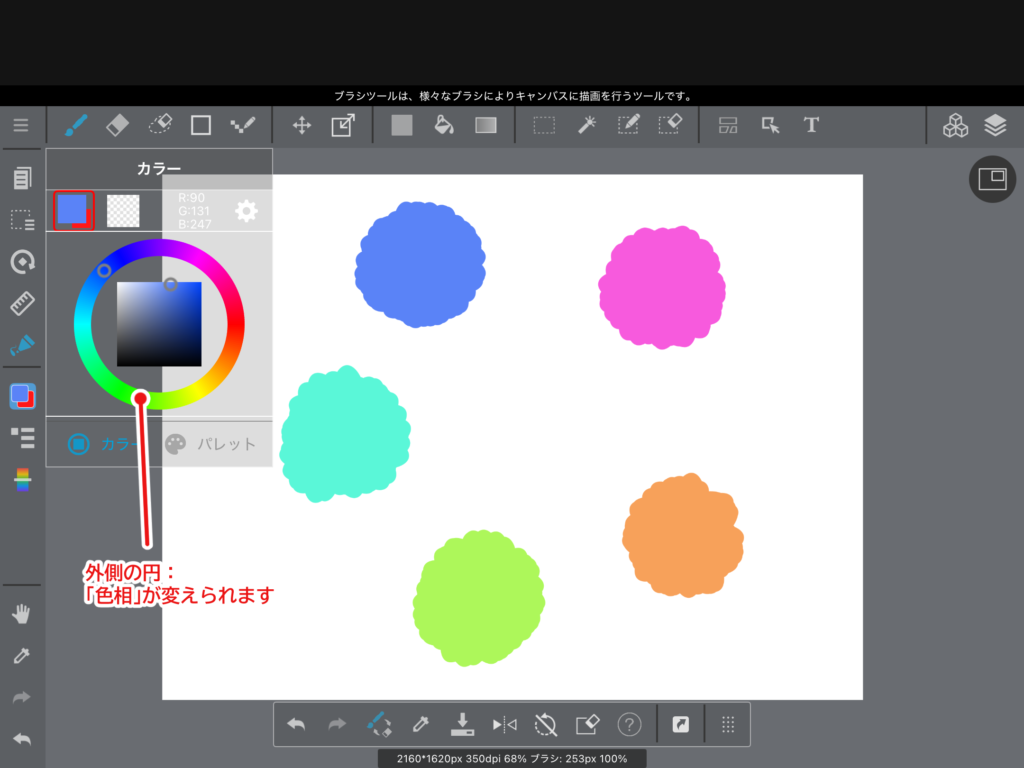The image size is (1024, 768).
Task: Activate the Magic Wand selection tool
Action: coord(588,125)
